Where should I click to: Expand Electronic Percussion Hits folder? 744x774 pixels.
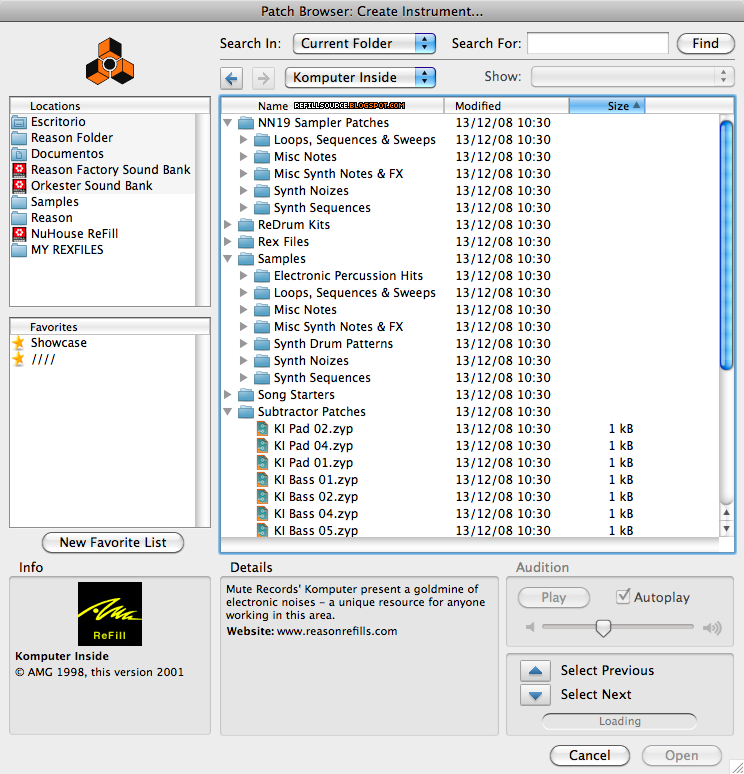[x=244, y=275]
